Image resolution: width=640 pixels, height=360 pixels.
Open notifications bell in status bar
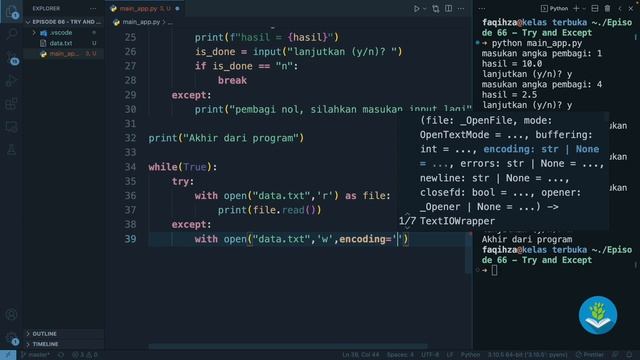(x=630, y=355)
